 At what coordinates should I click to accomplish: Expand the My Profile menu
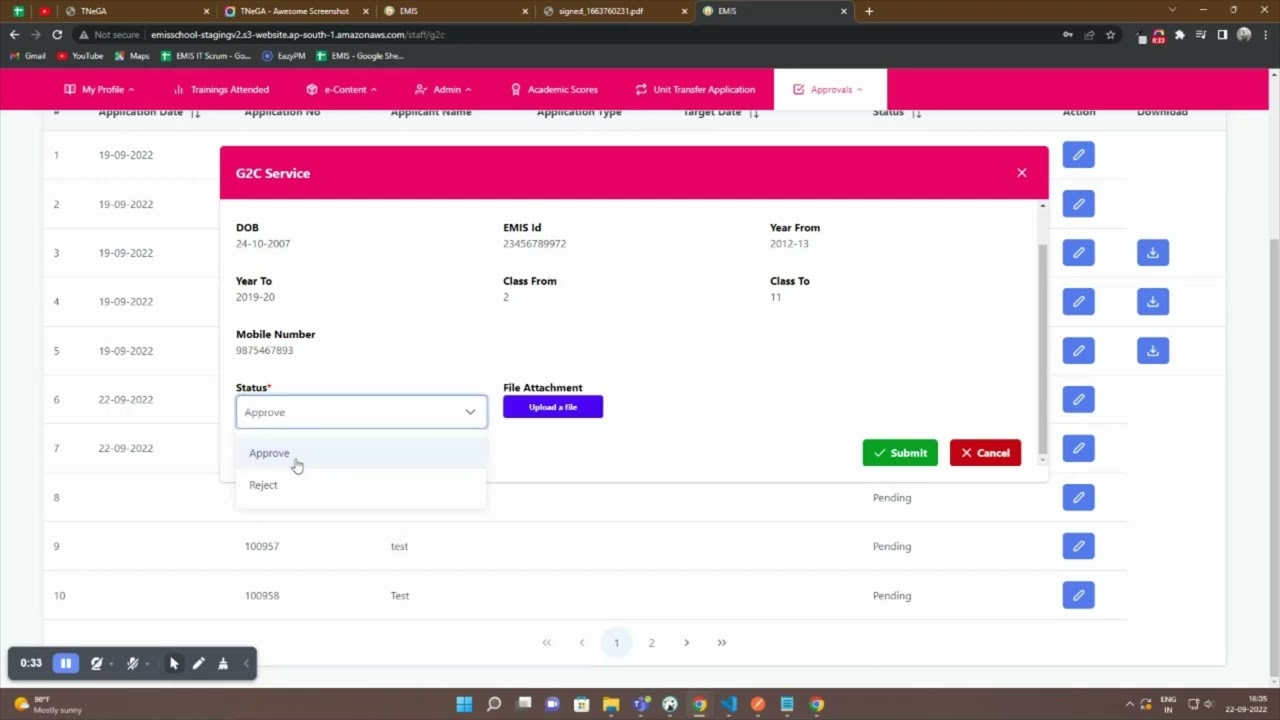tap(99, 89)
